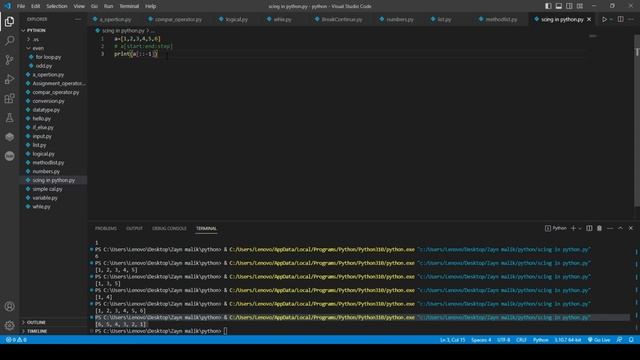This screenshot has height=360, width=640.
Task: Open hello.py in the Explorer
Action: pos(42,118)
